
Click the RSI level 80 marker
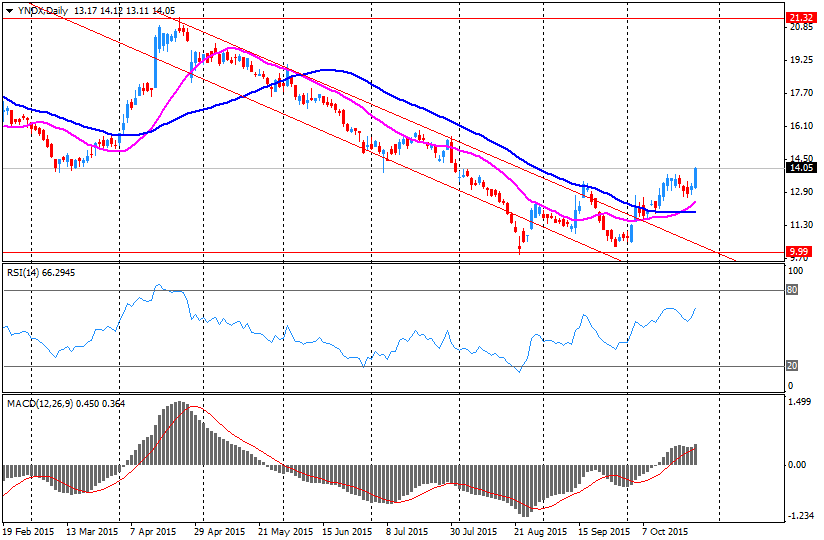point(792,290)
